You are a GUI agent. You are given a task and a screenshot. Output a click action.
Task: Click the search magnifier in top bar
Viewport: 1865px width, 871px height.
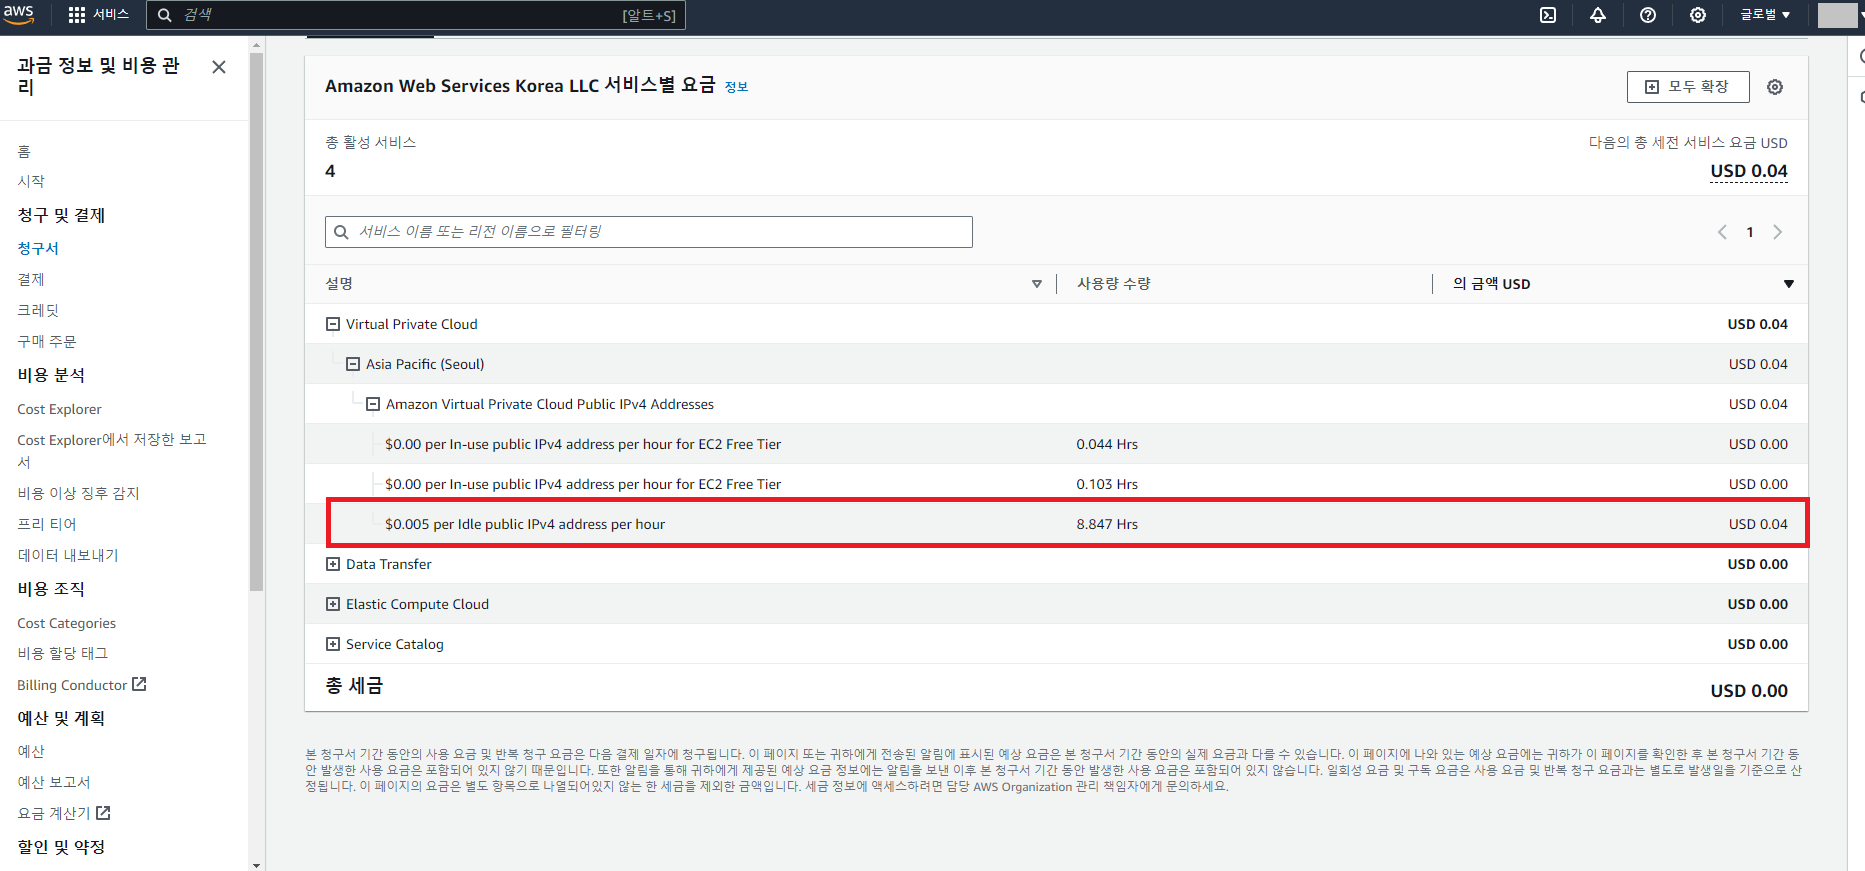pyautogui.click(x=165, y=15)
